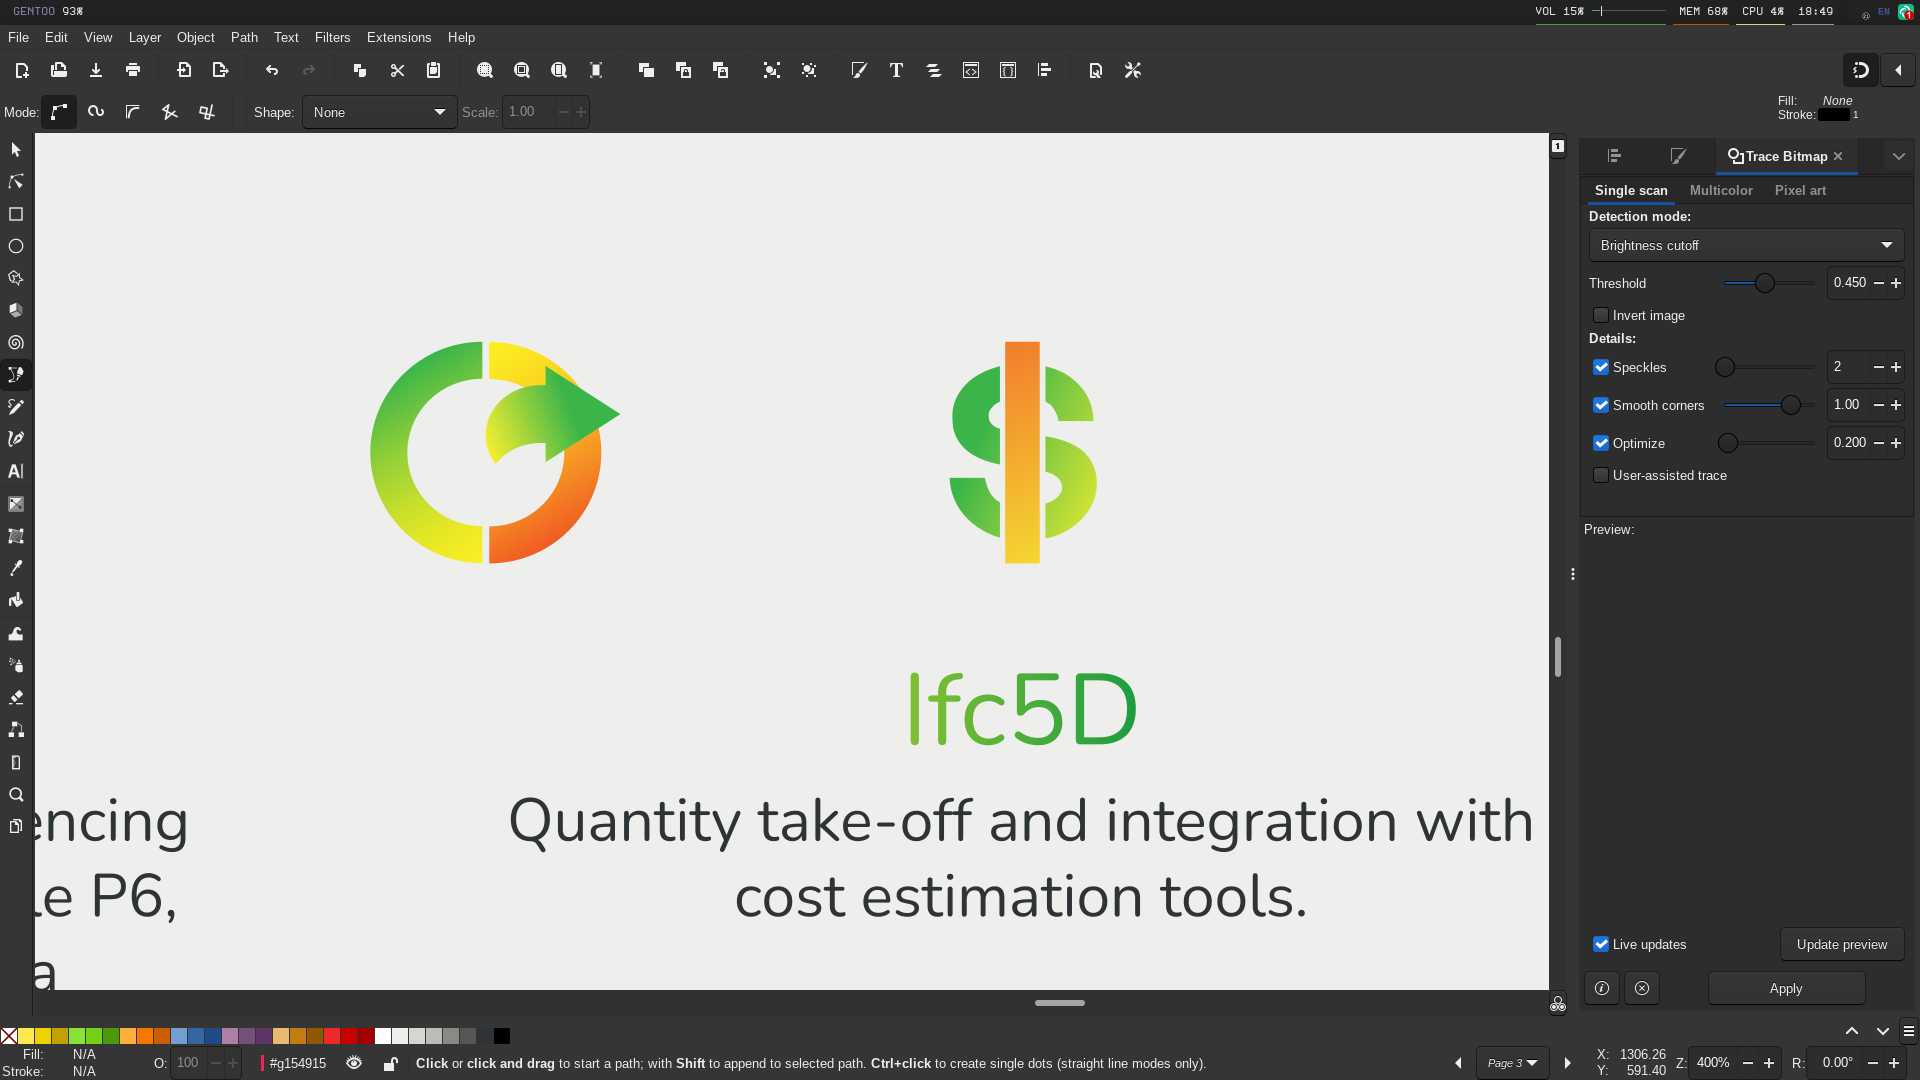Close the Trace Bitmap tab

coord(1838,156)
